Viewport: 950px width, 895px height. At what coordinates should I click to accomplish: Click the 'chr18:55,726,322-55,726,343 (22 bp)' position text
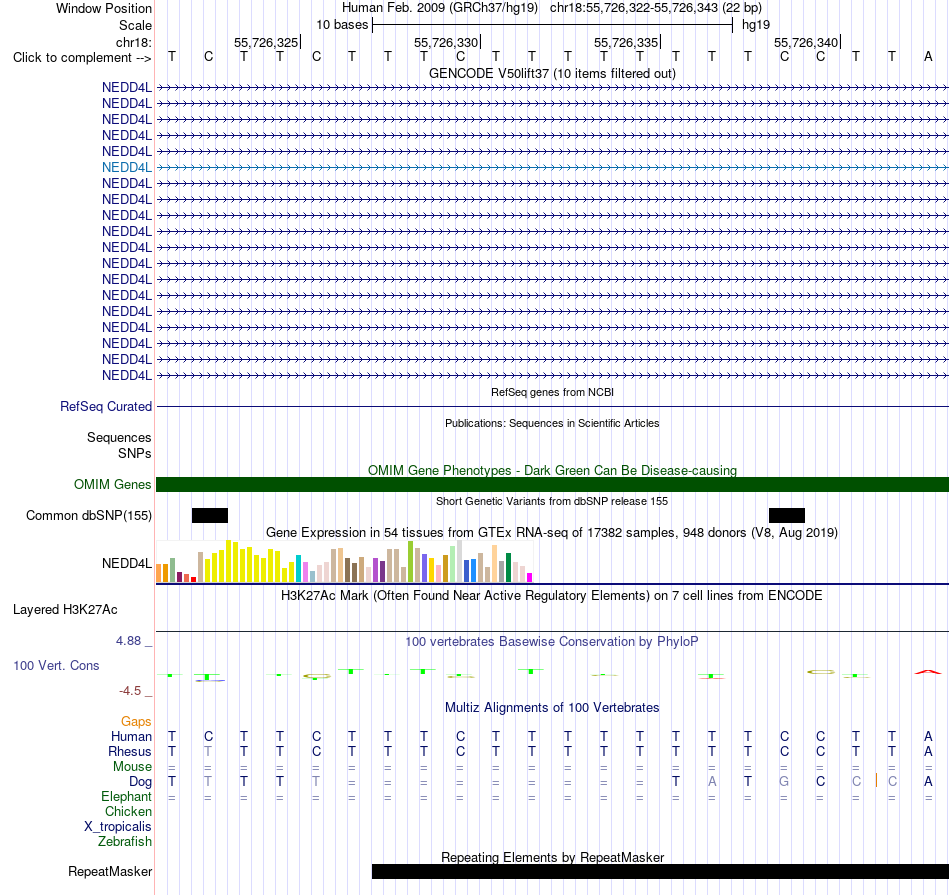656,8
